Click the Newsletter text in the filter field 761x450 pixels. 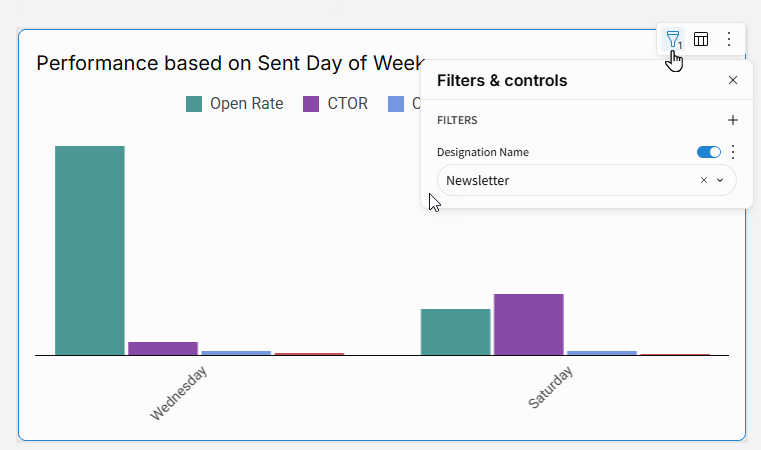point(478,180)
